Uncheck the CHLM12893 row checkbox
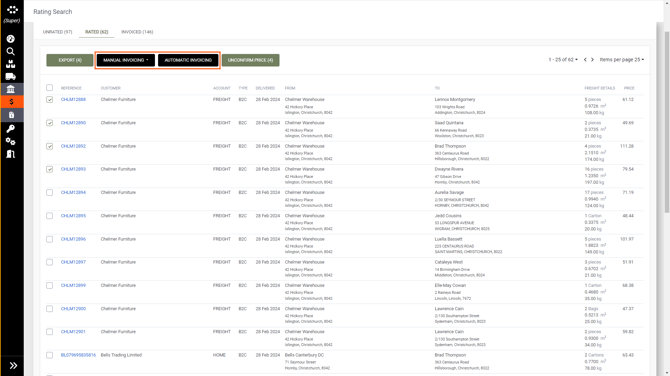 [x=50, y=169]
